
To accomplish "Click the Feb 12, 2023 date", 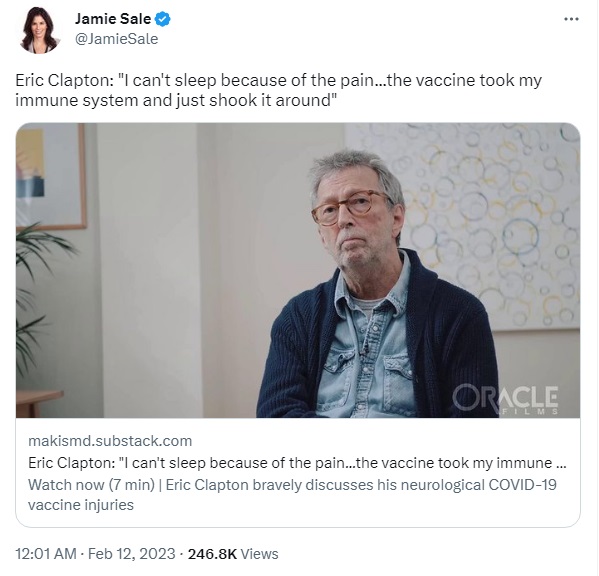I will pyautogui.click(x=131, y=554).
